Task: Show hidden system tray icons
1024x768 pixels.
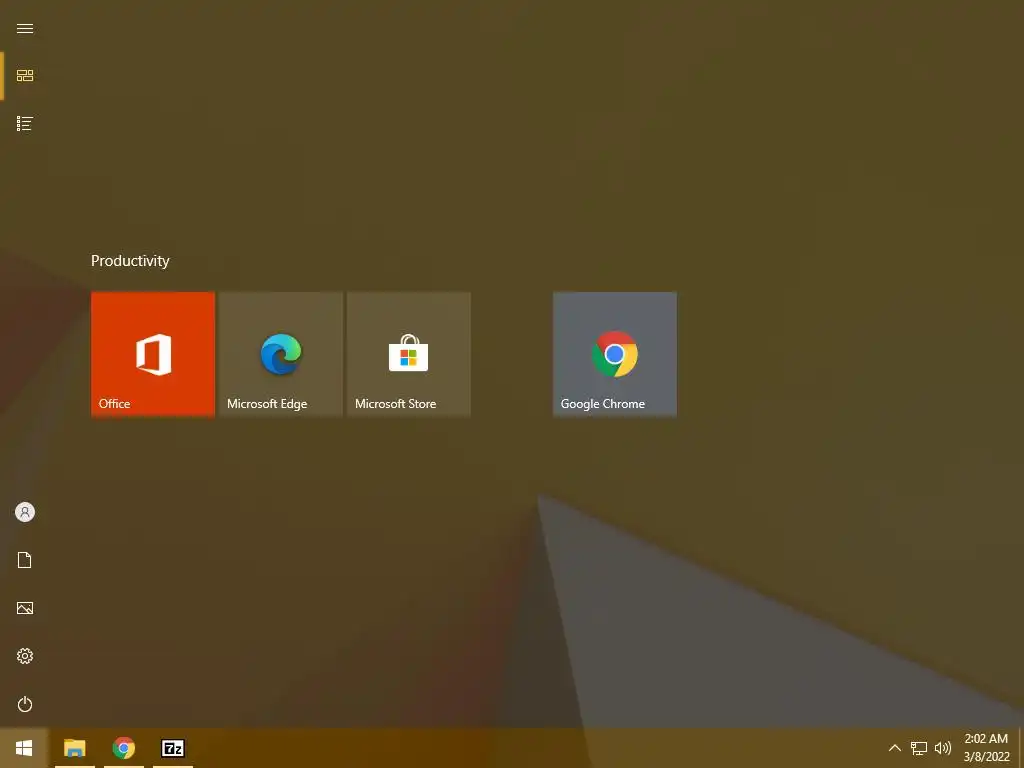Action: pyautogui.click(x=895, y=748)
